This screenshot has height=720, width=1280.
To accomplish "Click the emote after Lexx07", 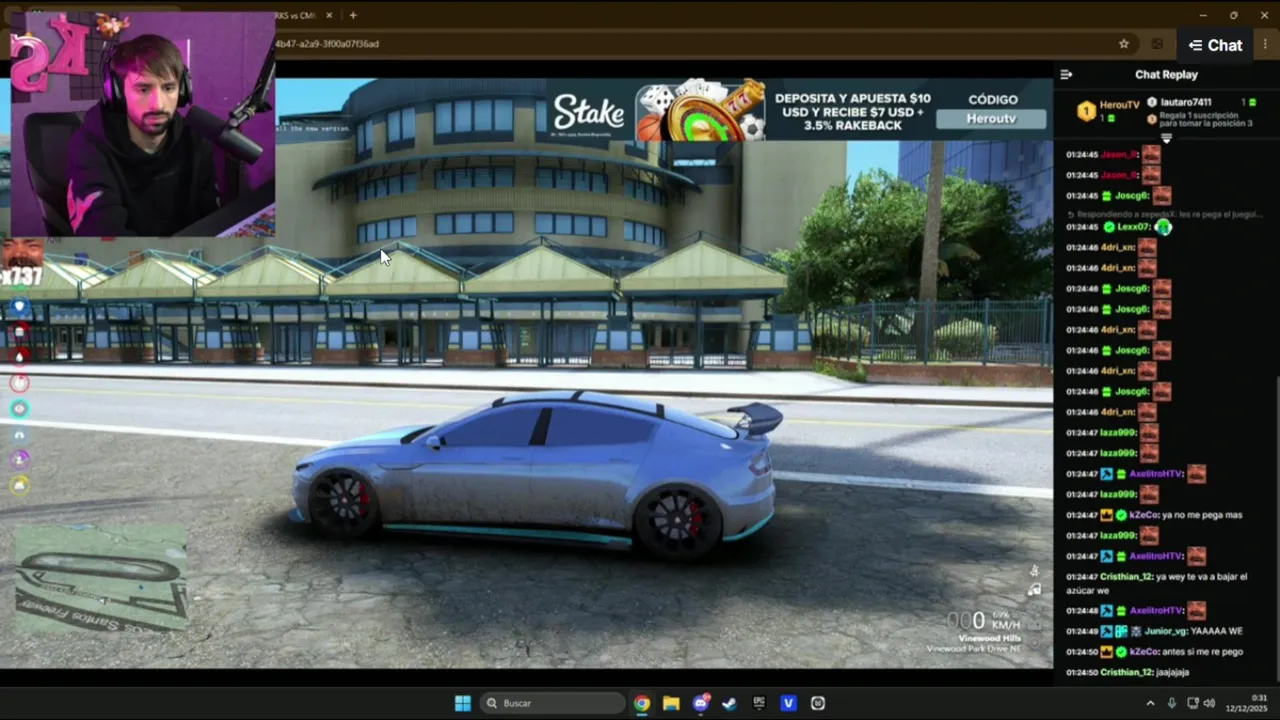I will 1163,227.
